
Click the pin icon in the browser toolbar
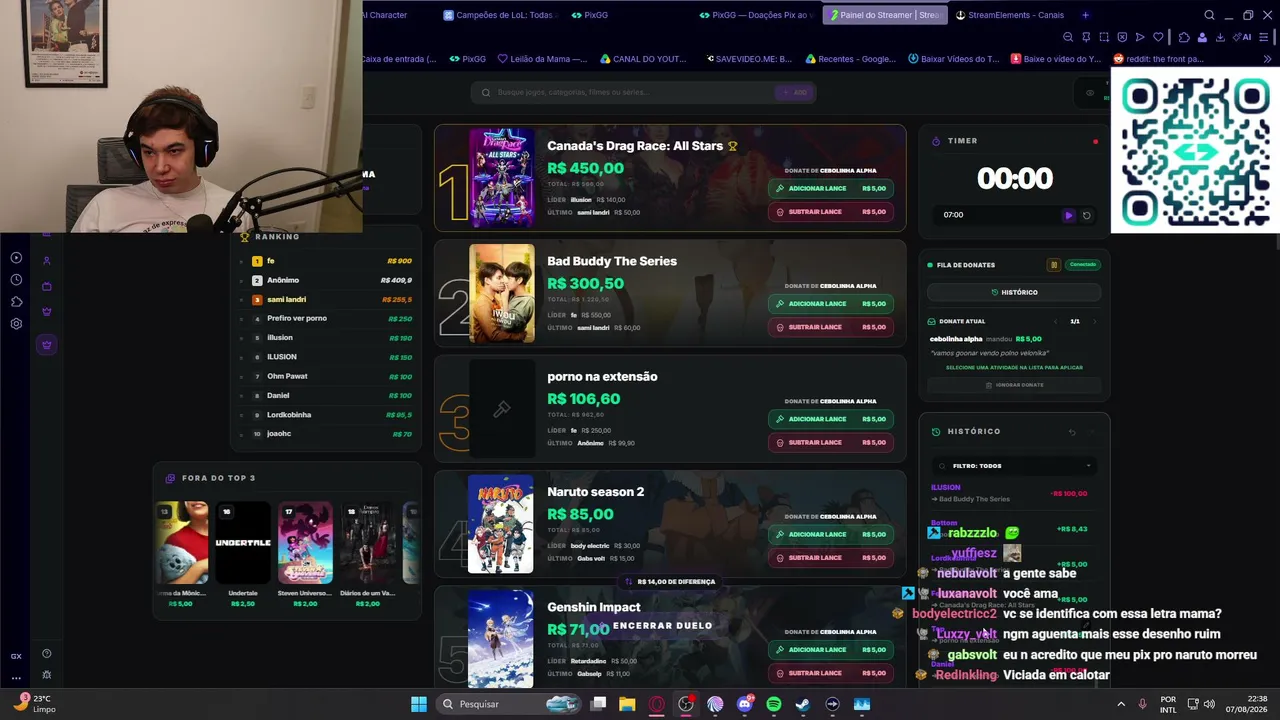tap(1086, 37)
